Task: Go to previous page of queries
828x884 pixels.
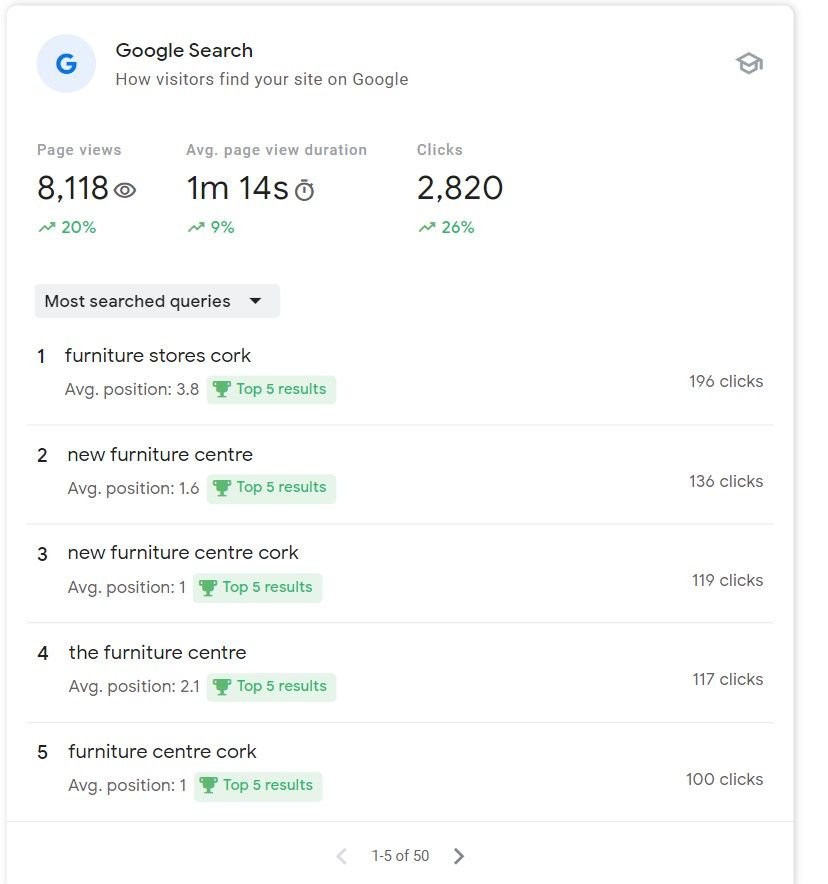Action: (341, 856)
